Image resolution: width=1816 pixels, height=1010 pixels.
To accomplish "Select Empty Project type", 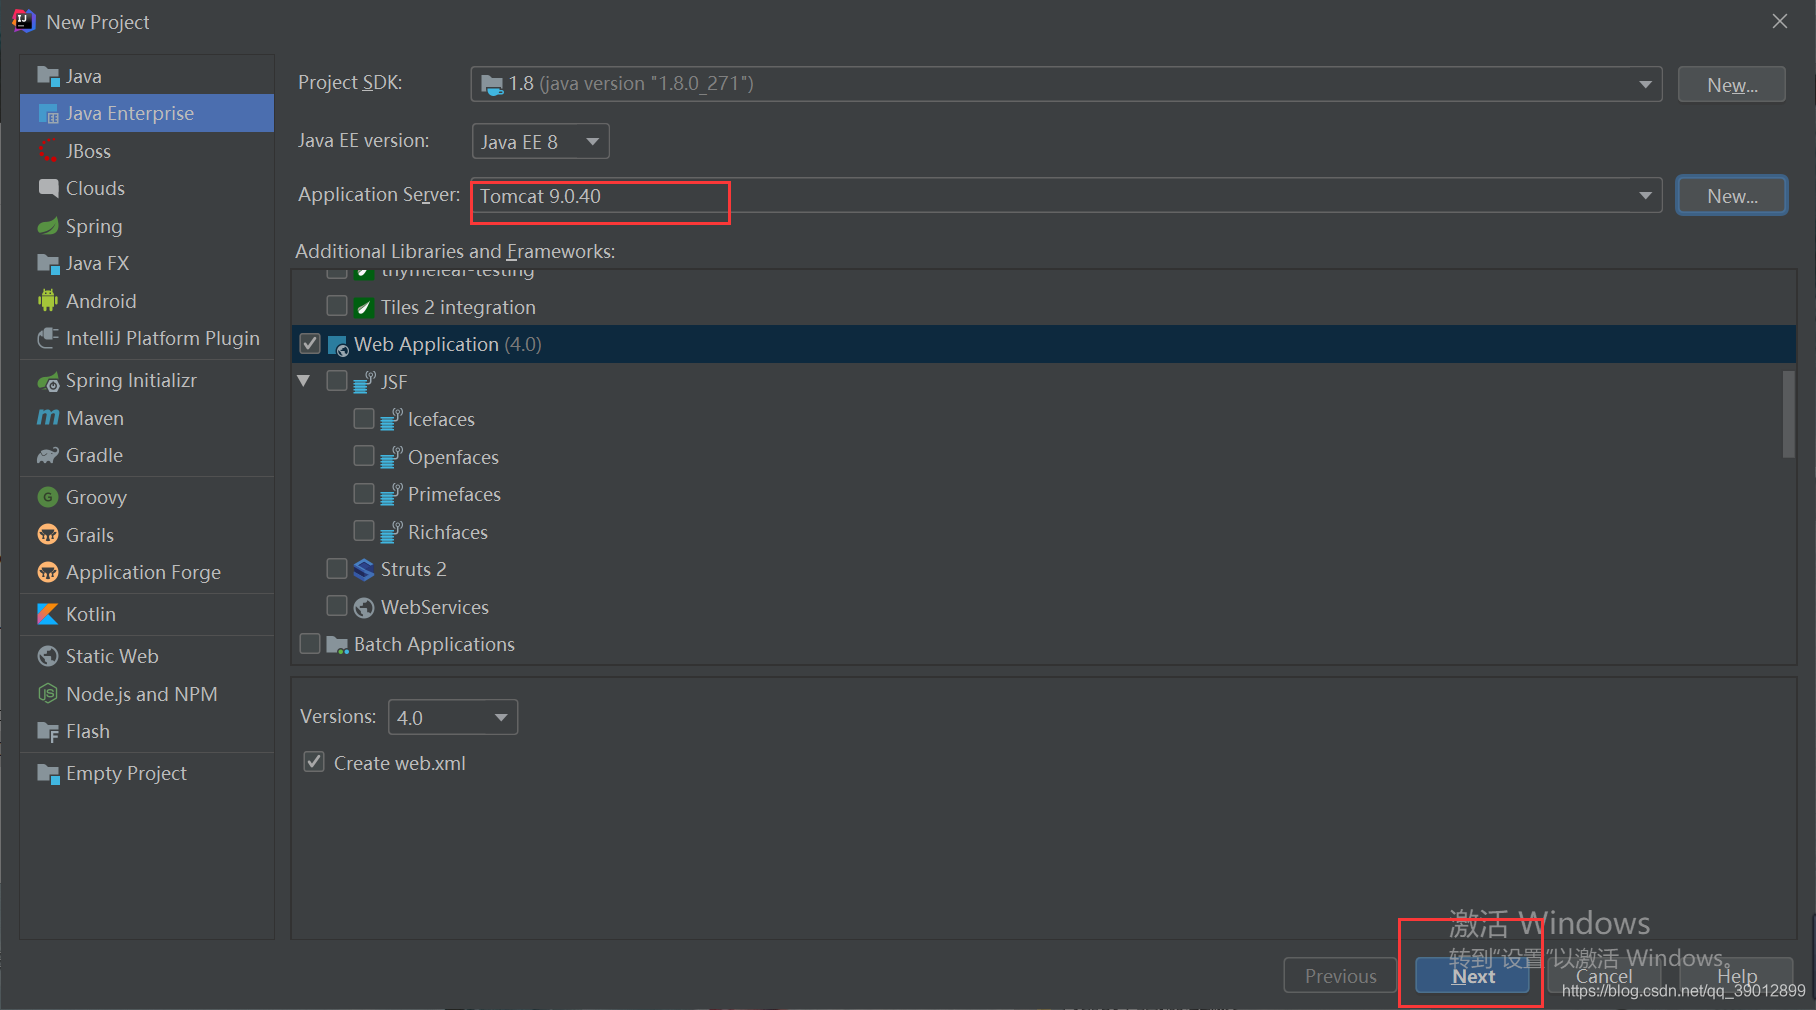I will pos(147,773).
